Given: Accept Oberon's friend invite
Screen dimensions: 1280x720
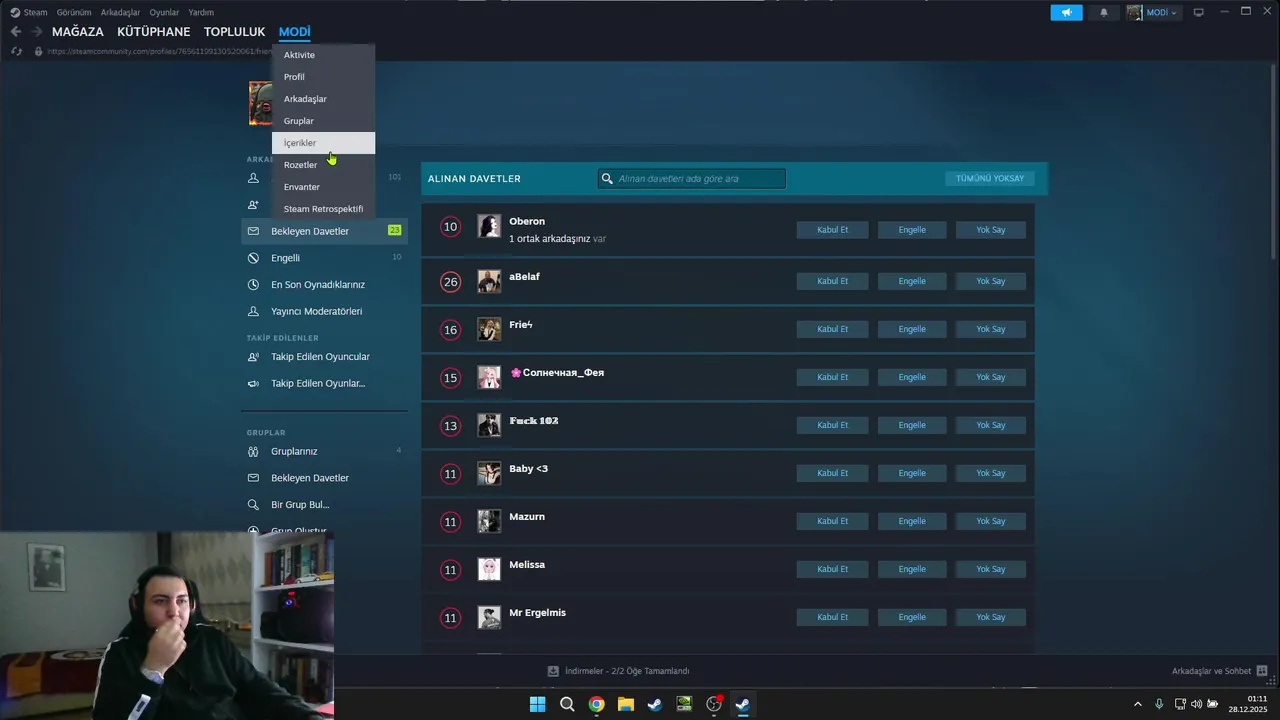Looking at the screenshot, I should pos(832,230).
